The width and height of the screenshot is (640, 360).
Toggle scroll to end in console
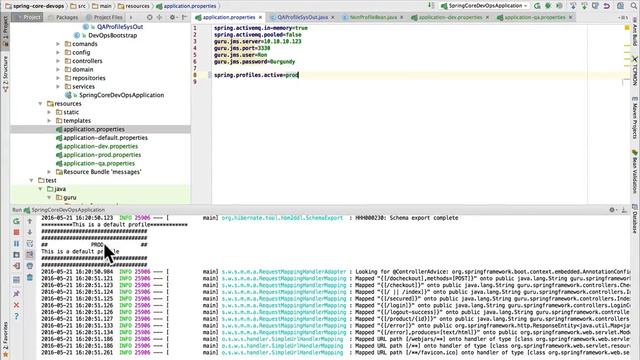(x=30, y=255)
